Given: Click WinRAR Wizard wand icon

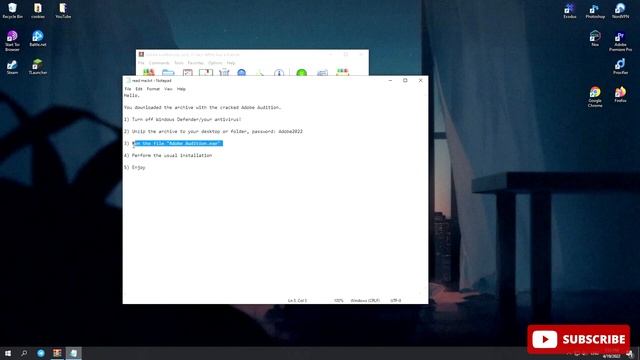Looking at the screenshot, I should coord(260,73).
